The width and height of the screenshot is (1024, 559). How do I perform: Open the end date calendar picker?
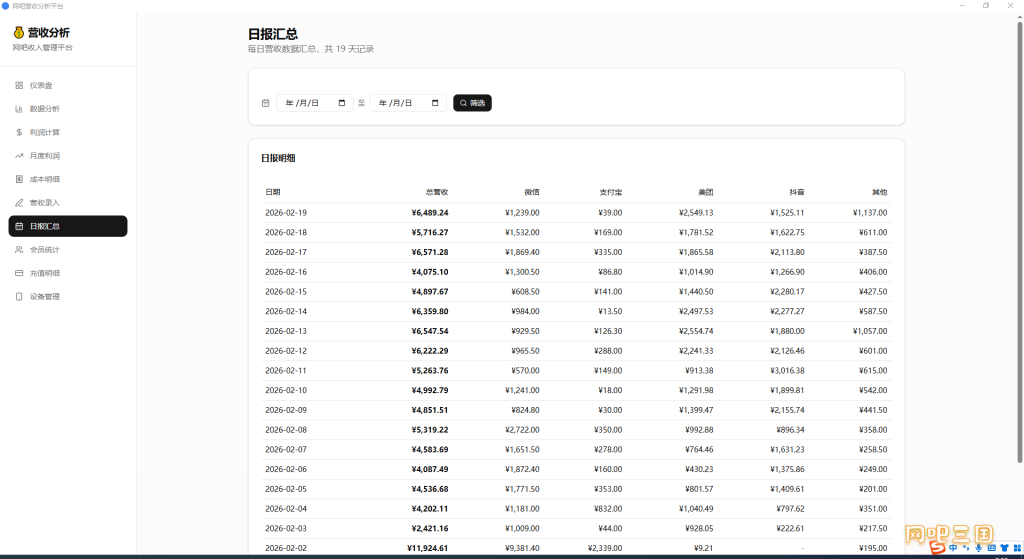pyautogui.click(x=435, y=103)
